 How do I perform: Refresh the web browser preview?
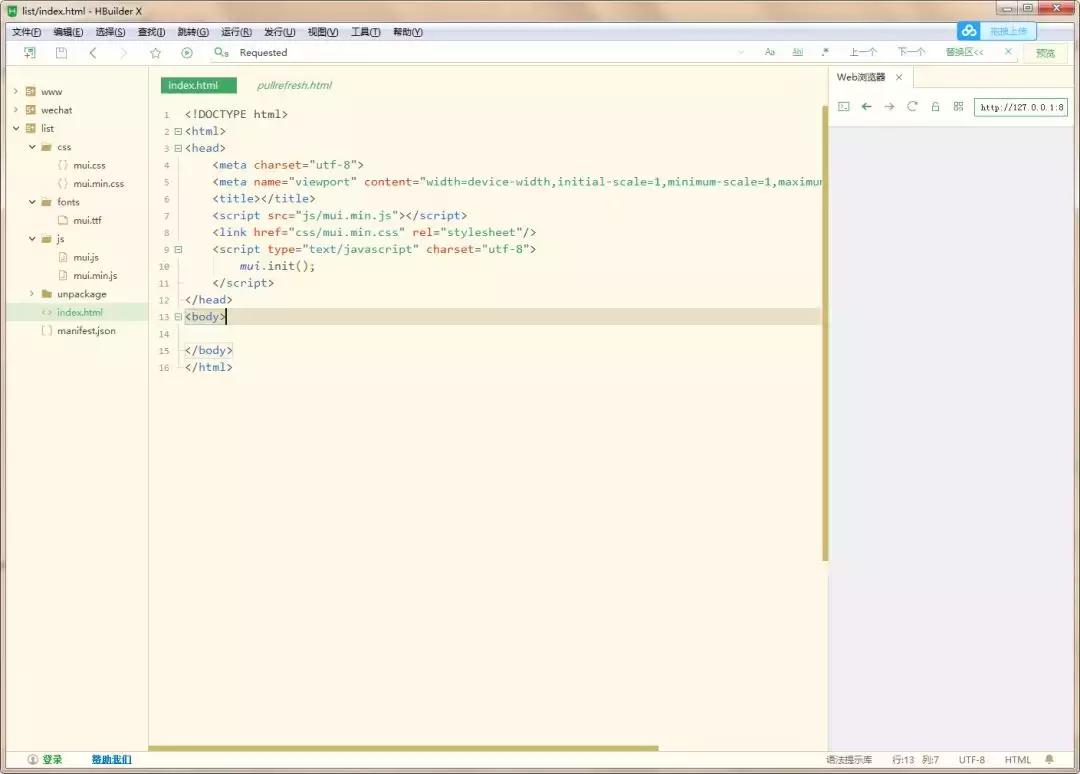(912, 107)
